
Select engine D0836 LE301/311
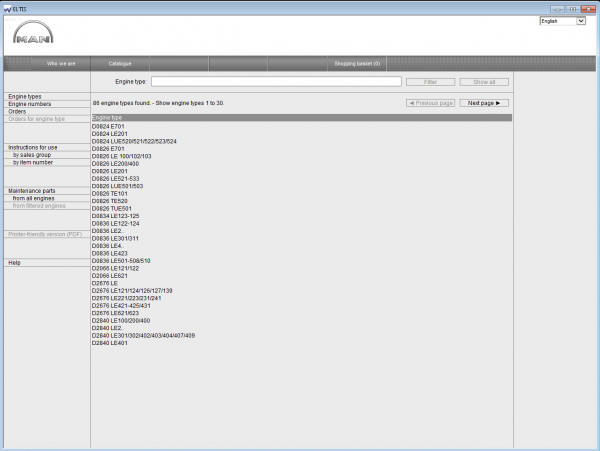[116, 238]
